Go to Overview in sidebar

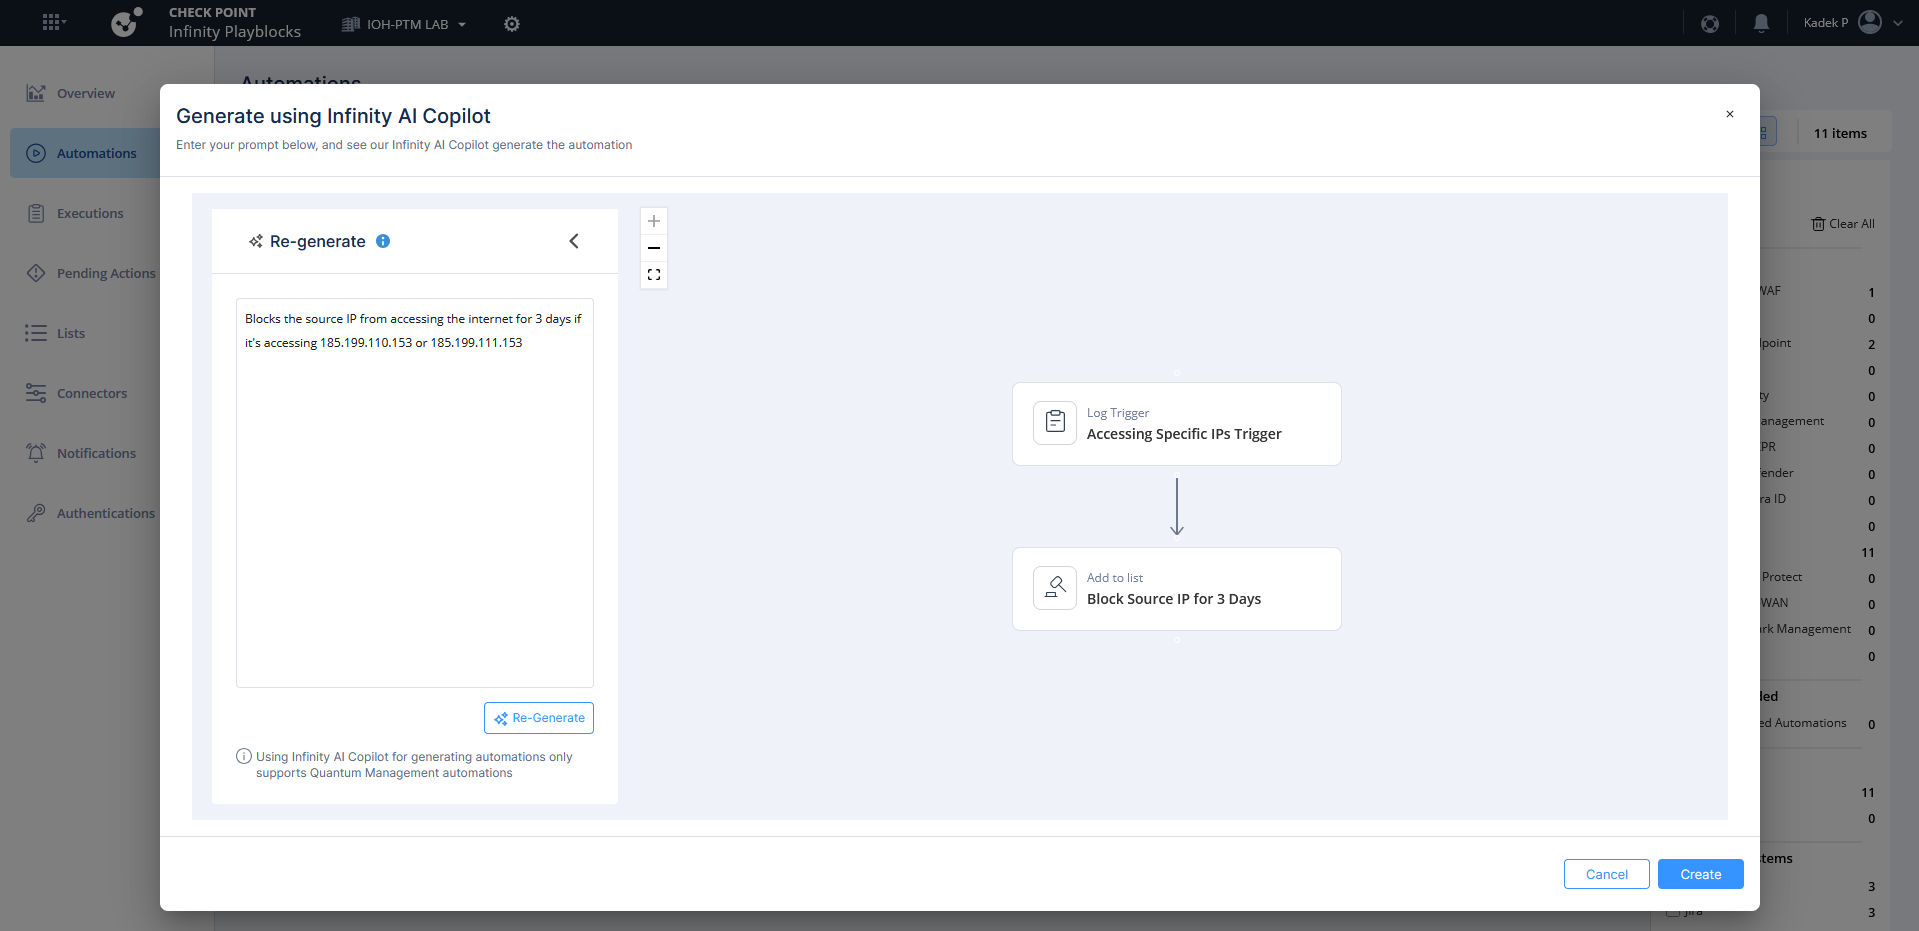pos(85,93)
